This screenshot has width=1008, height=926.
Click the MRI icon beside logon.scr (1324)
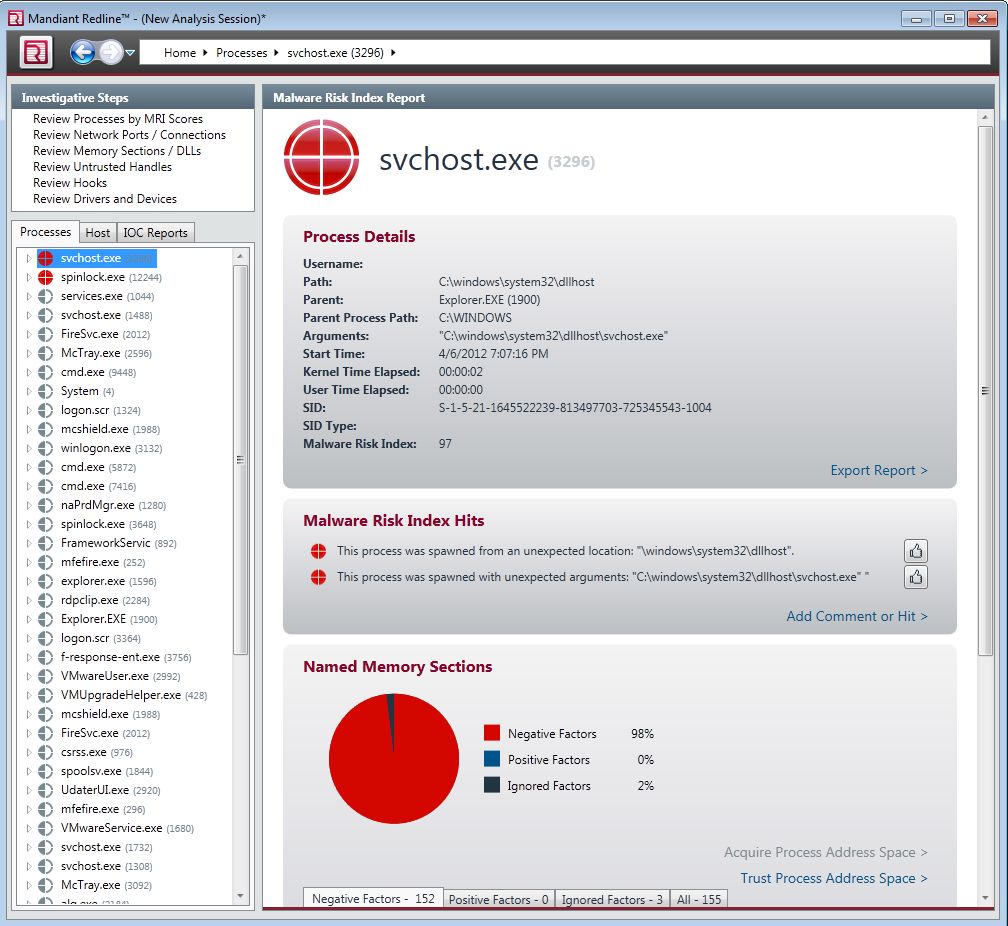[x=46, y=410]
